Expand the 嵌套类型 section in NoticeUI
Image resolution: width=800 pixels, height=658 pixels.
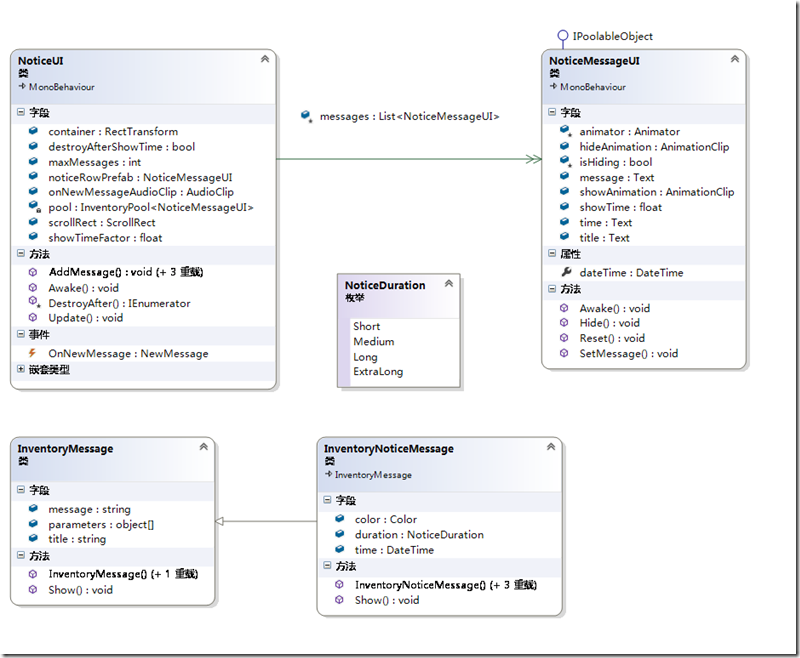coord(19,370)
